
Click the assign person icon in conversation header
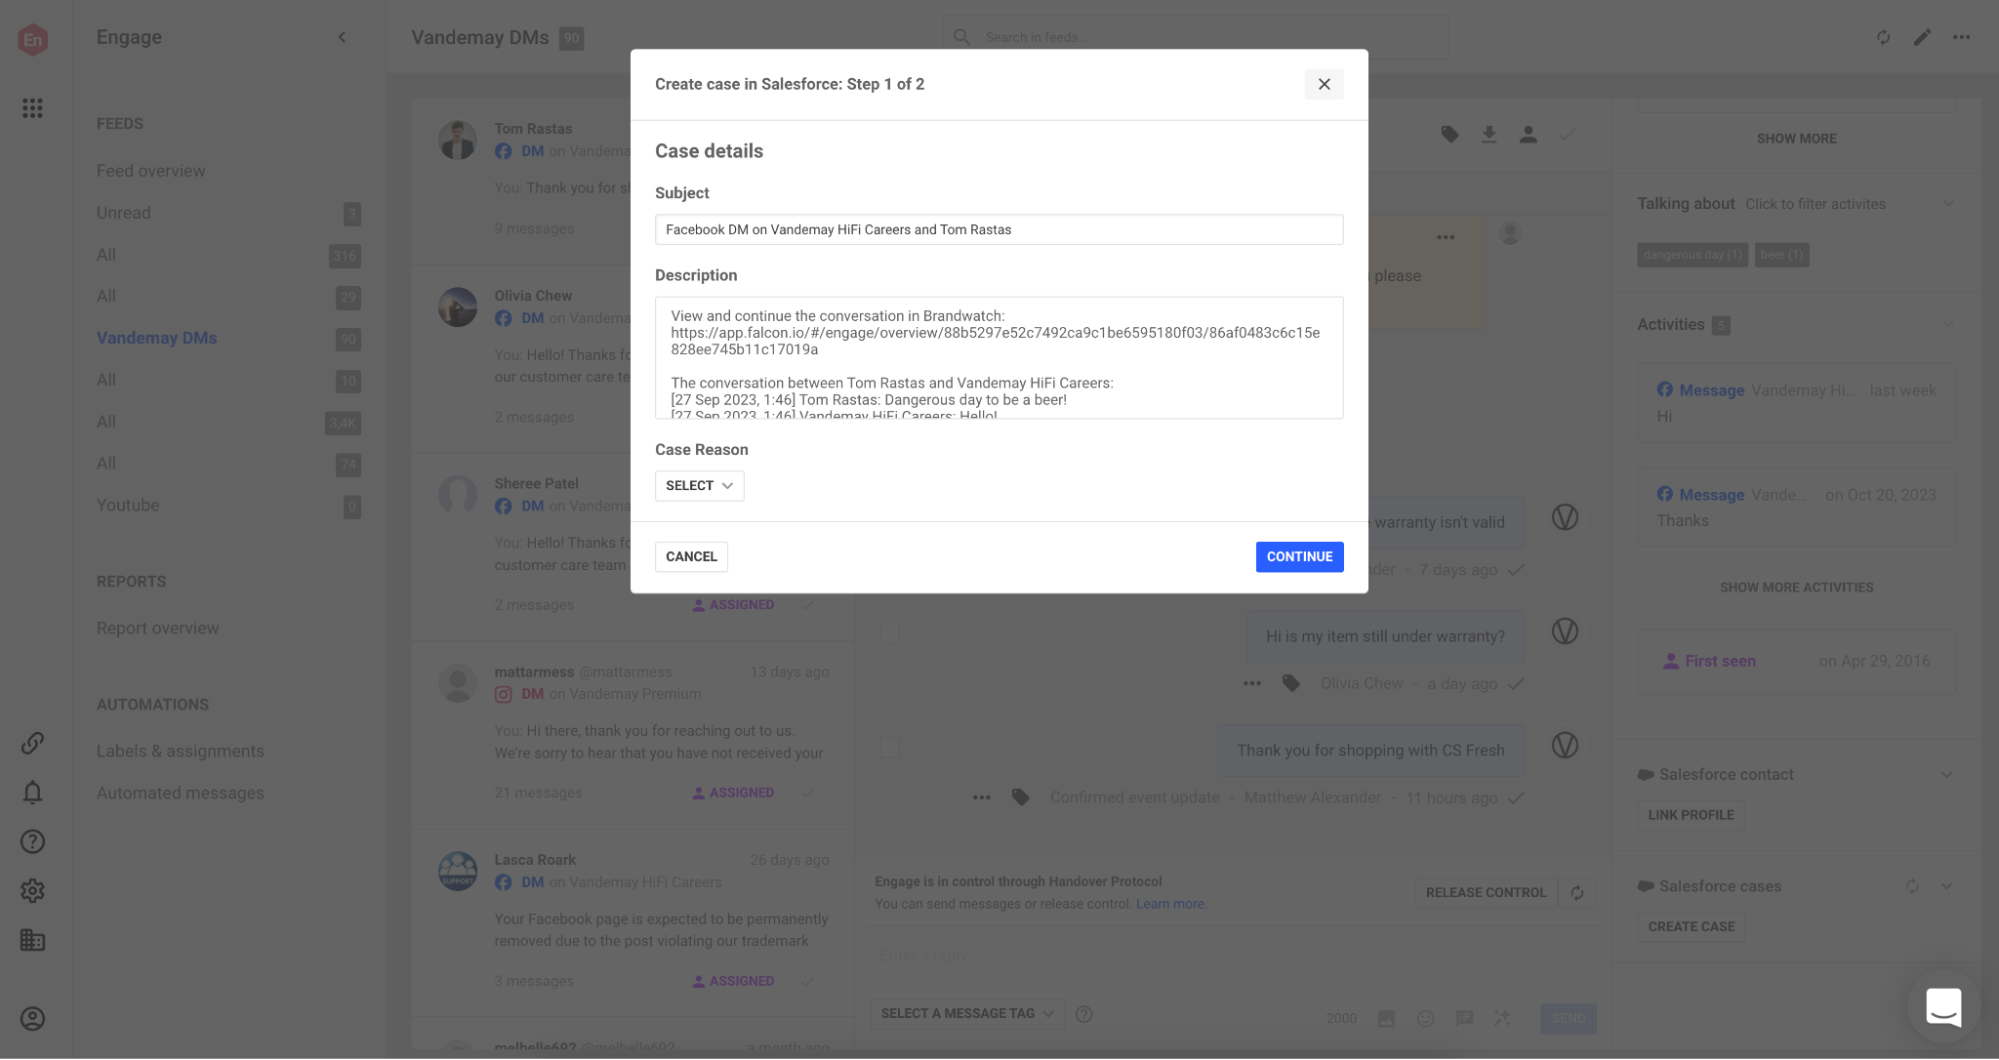pyautogui.click(x=1528, y=134)
